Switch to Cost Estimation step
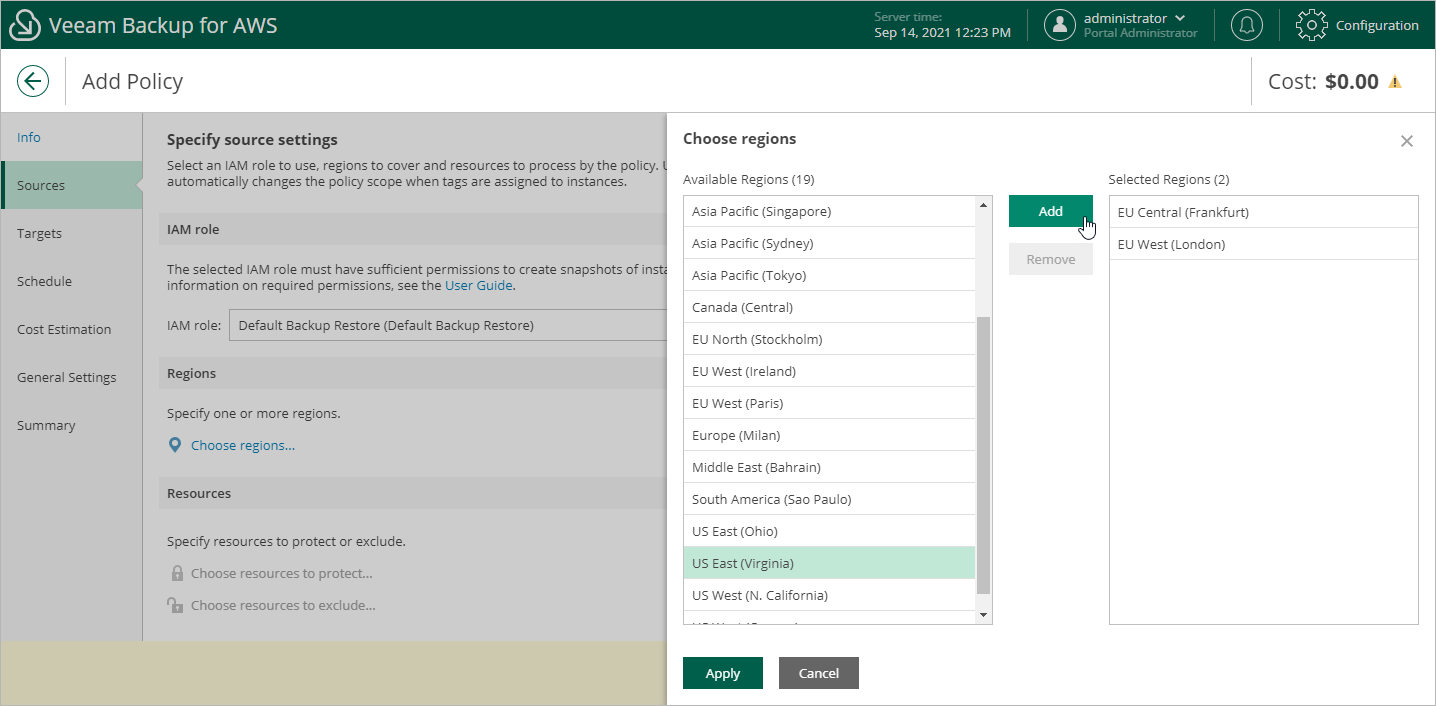 coord(64,329)
